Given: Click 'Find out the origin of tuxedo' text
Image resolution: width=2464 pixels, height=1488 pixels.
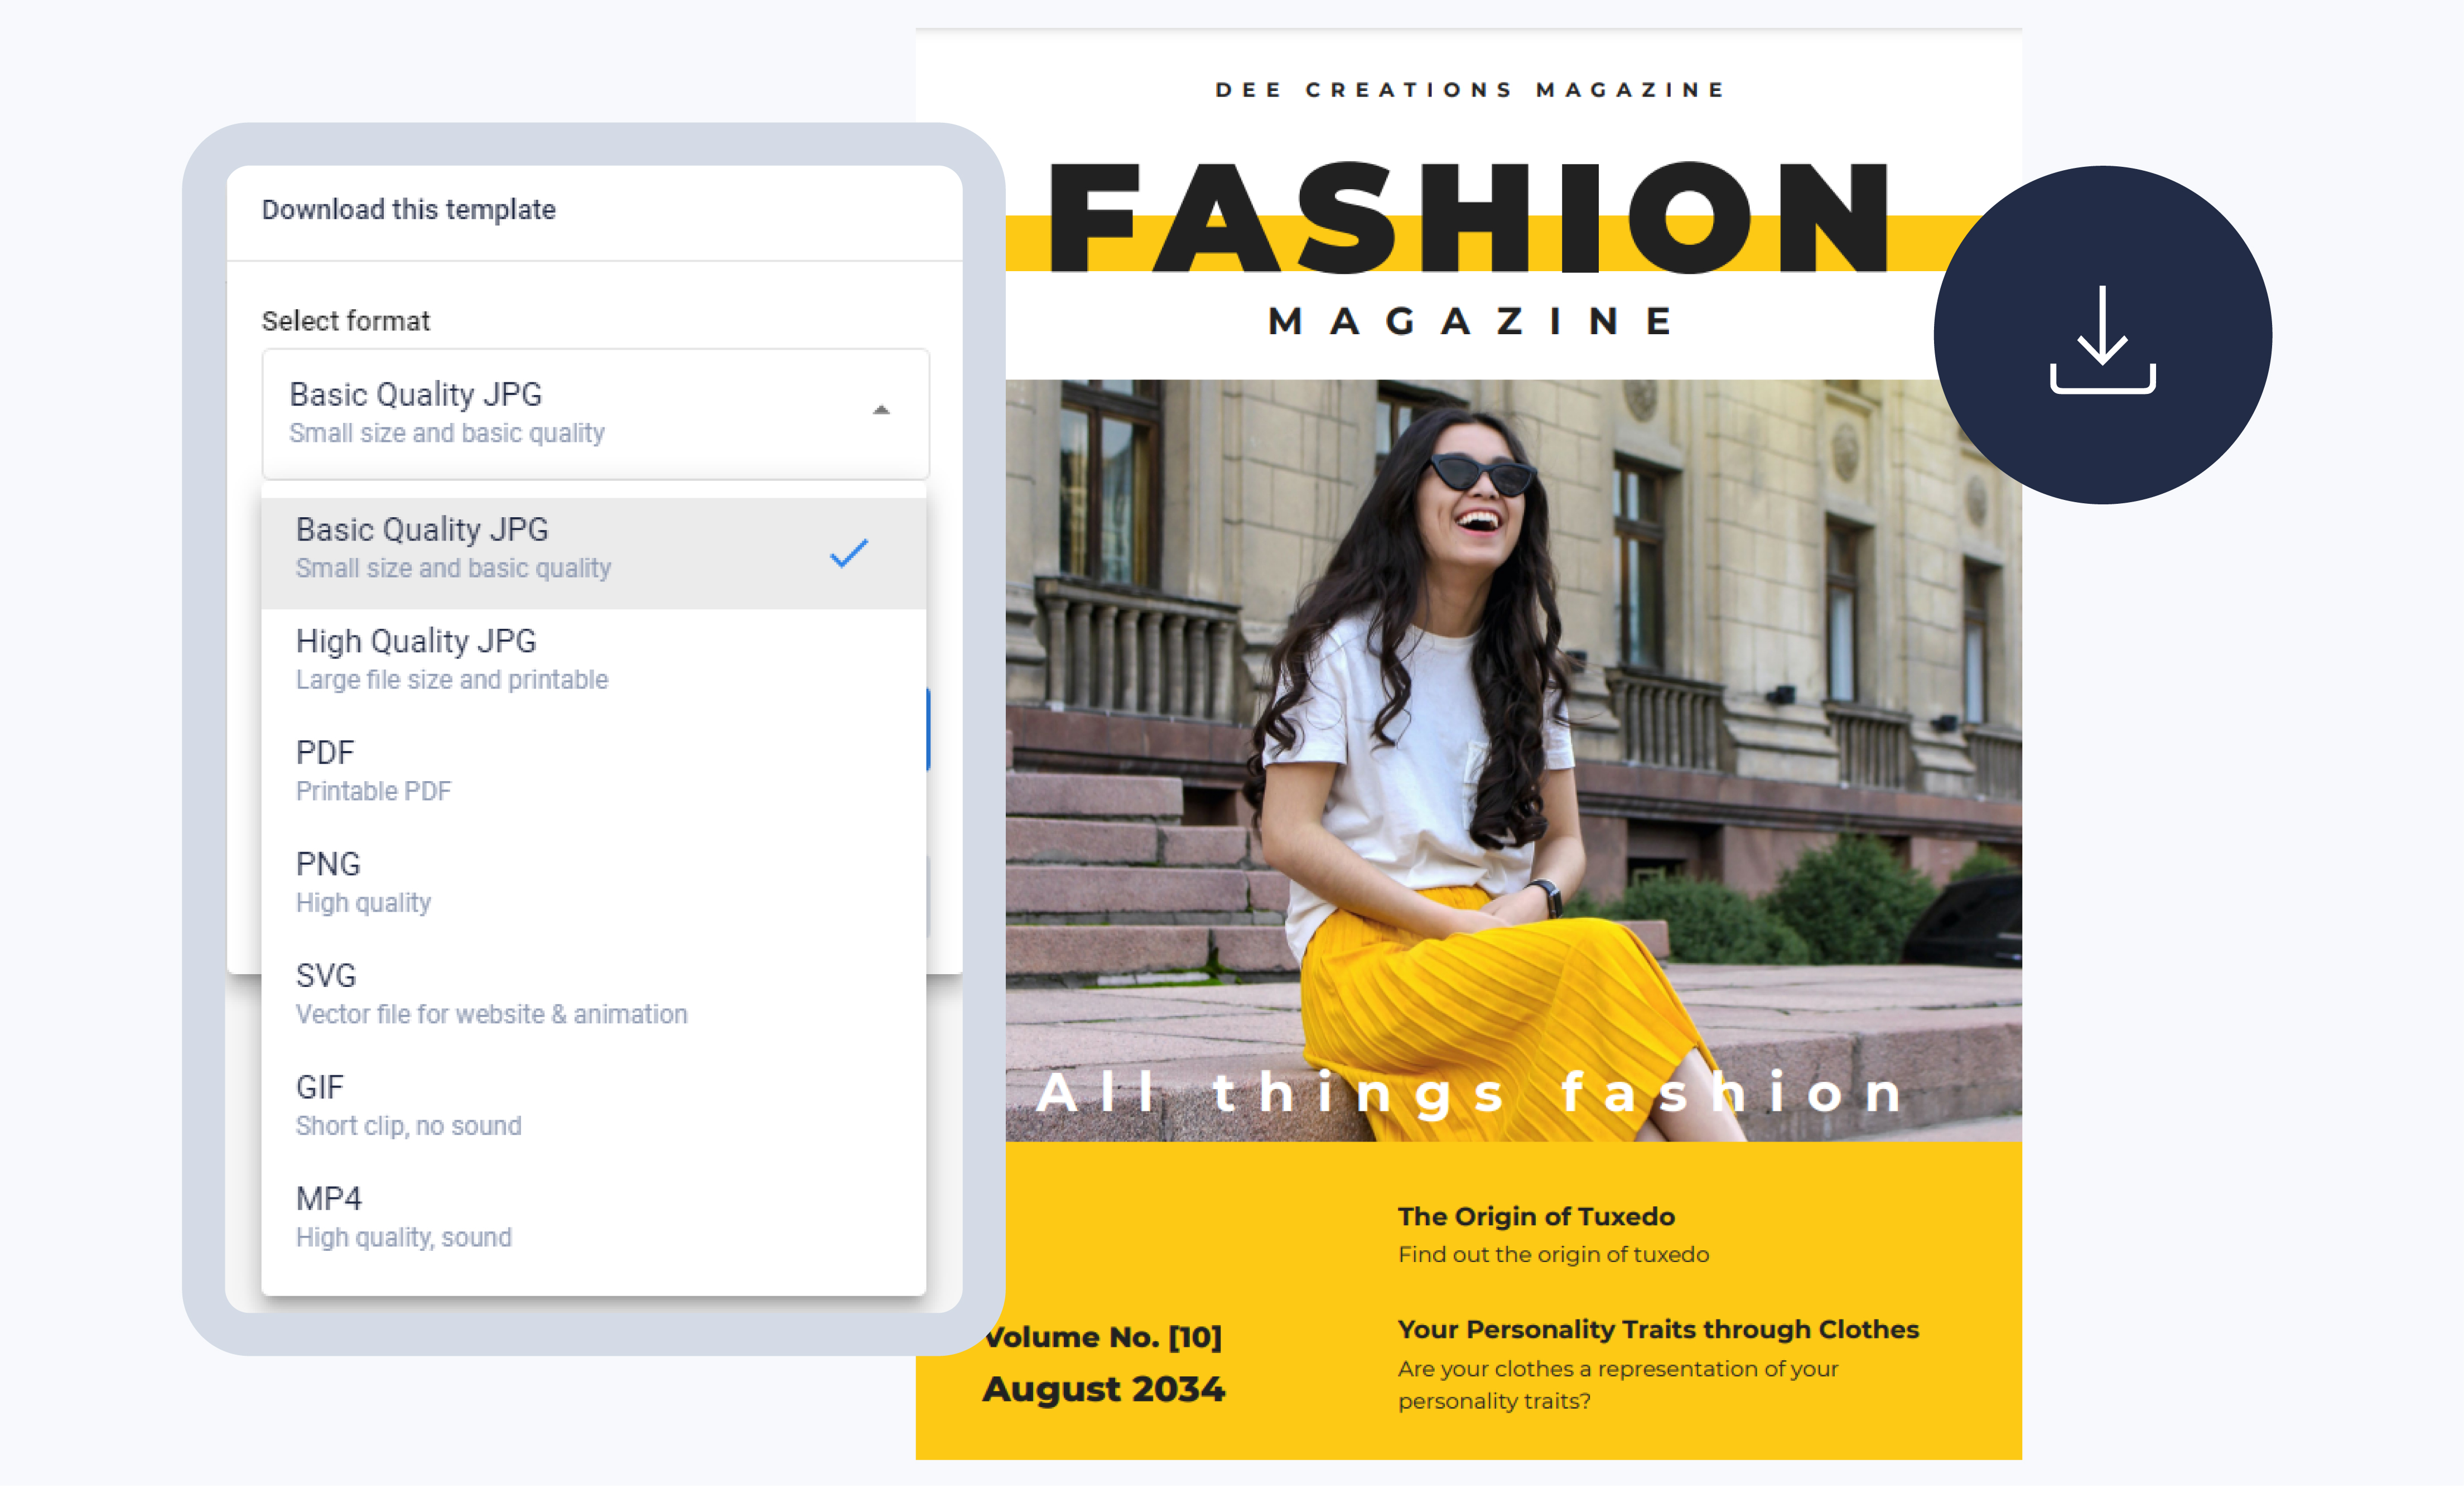Looking at the screenshot, I should pyautogui.click(x=1553, y=1254).
